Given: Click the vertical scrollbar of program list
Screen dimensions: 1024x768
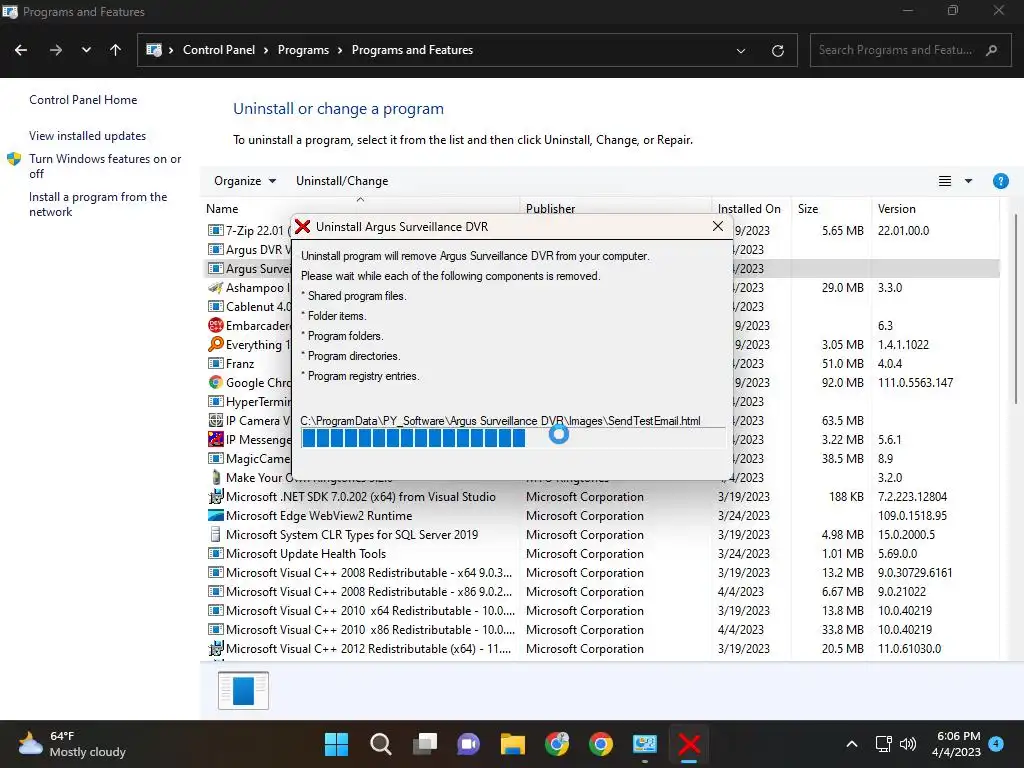Looking at the screenshot, I should (1016, 307).
